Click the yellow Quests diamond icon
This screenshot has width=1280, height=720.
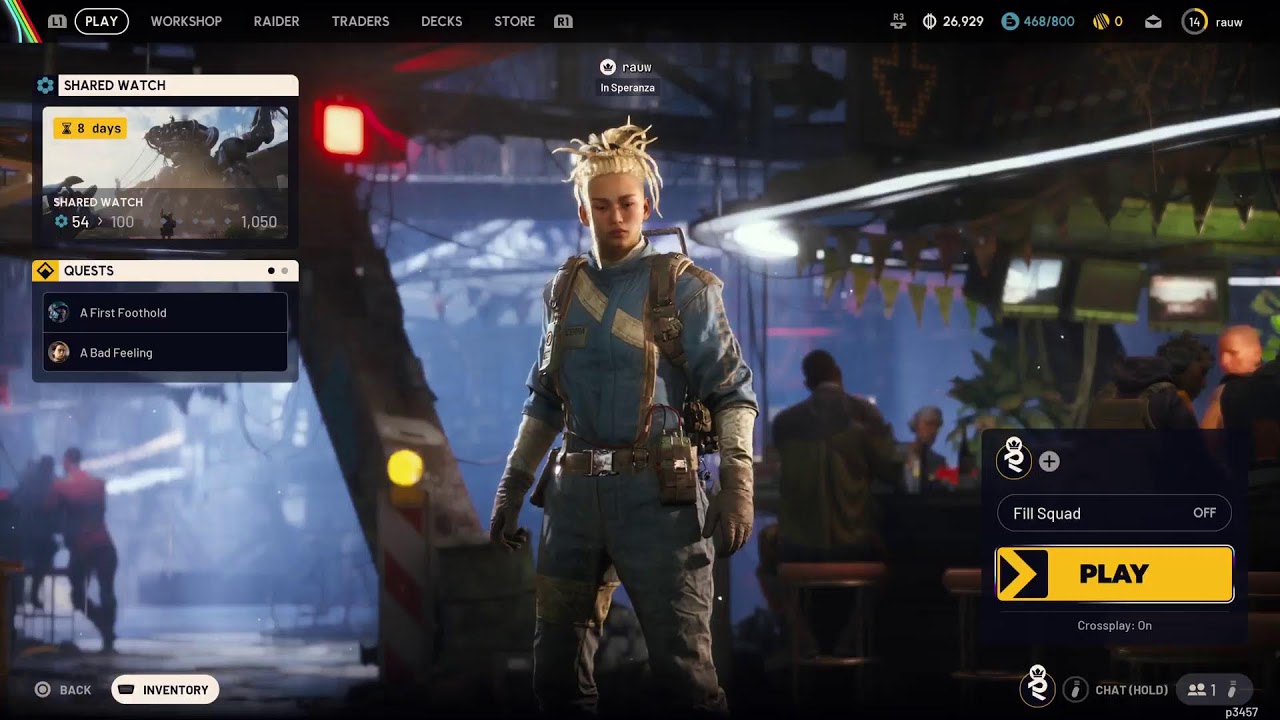click(x=45, y=271)
